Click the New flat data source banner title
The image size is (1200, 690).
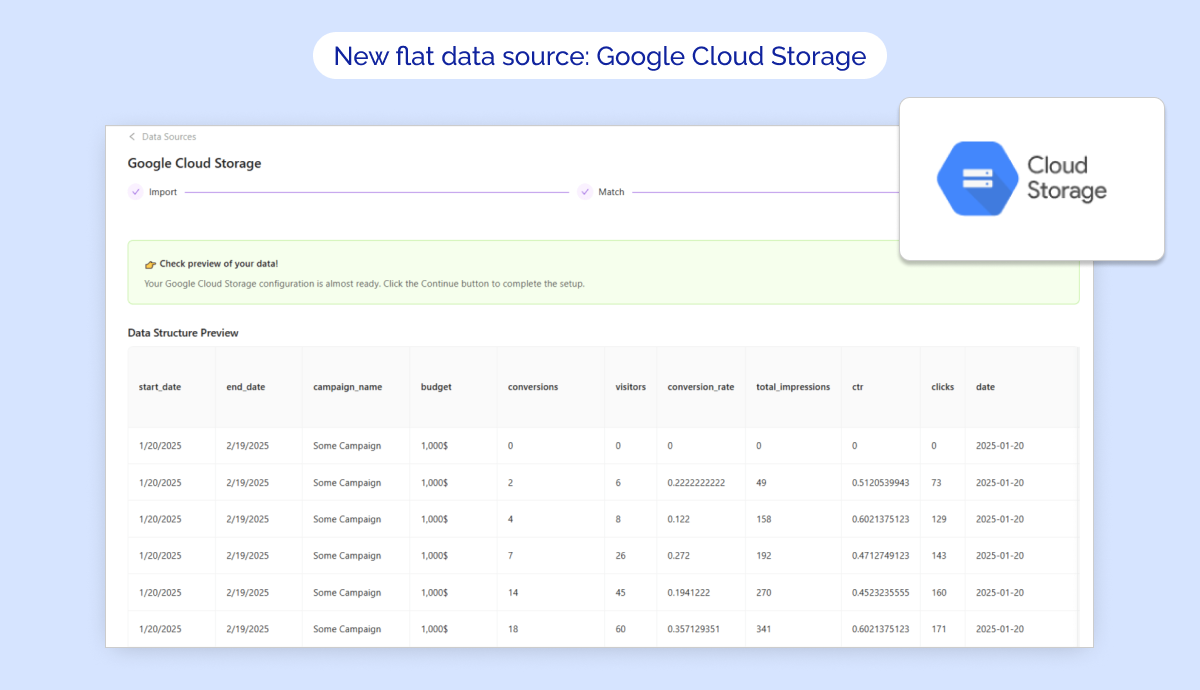[x=600, y=56]
